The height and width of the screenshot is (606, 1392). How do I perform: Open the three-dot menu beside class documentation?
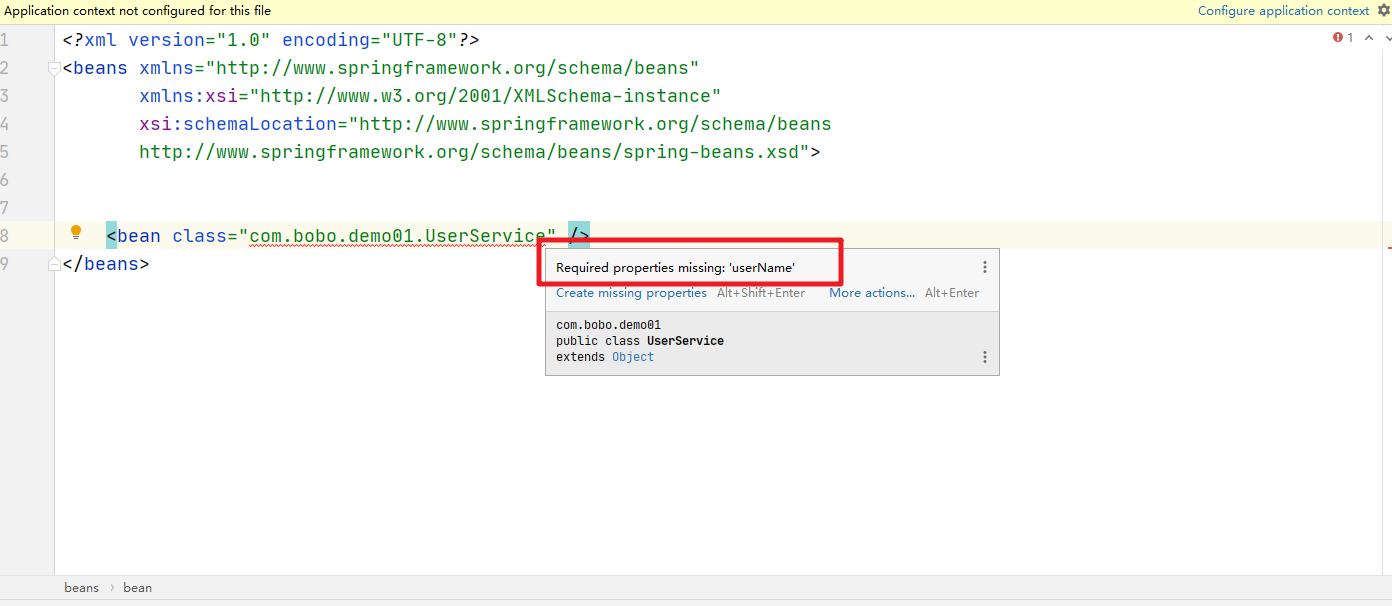984,357
